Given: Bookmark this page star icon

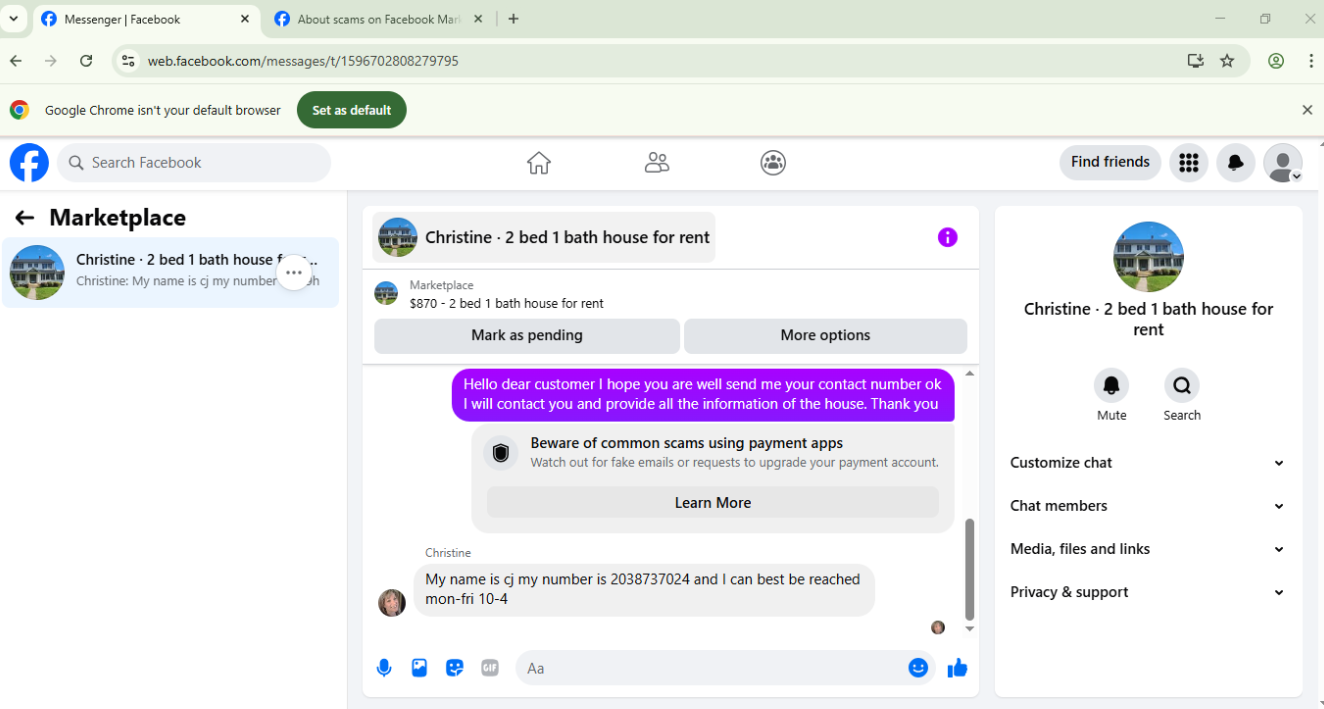Looking at the screenshot, I should [x=1227, y=61].
